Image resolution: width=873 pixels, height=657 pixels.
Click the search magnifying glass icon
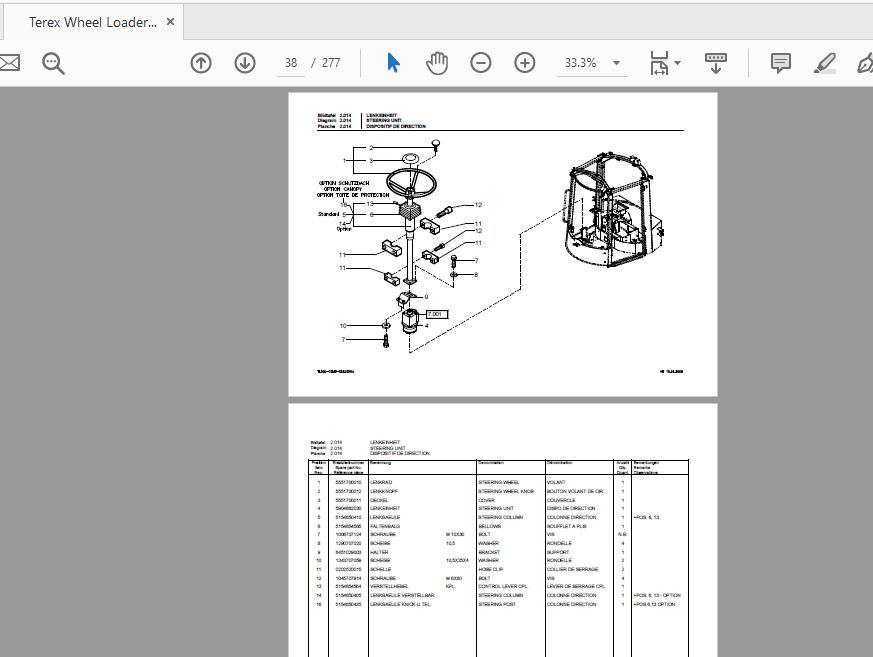(x=53, y=62)
